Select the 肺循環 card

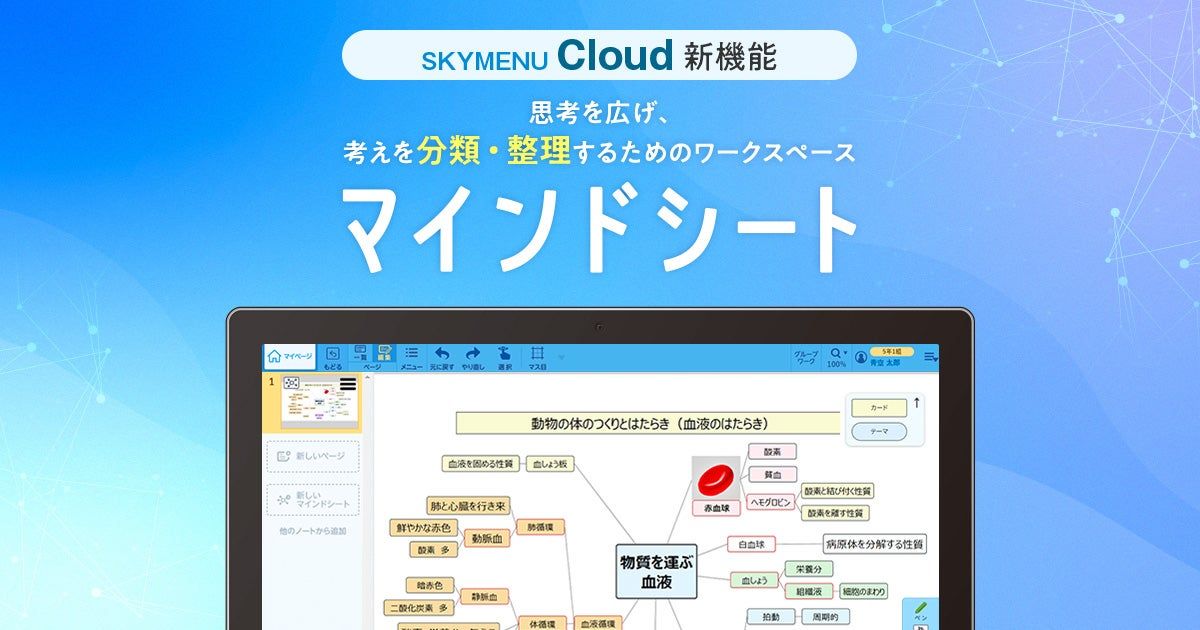coord(542,526)
